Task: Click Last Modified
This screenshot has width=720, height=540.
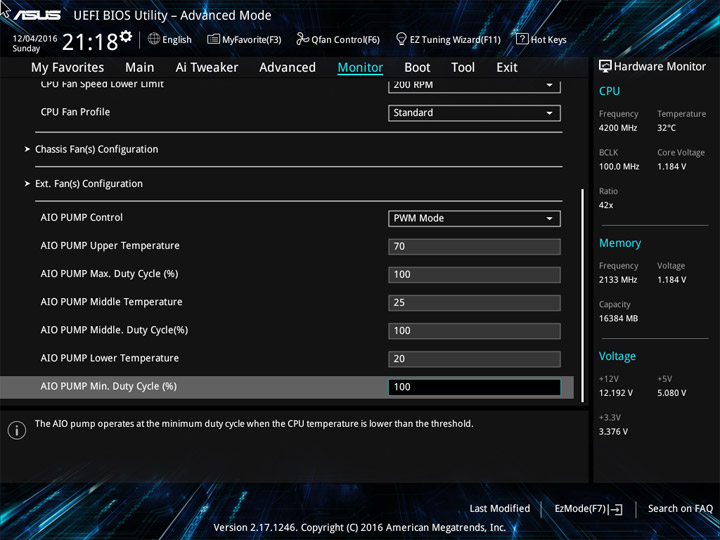Action: tap(500, 509)
